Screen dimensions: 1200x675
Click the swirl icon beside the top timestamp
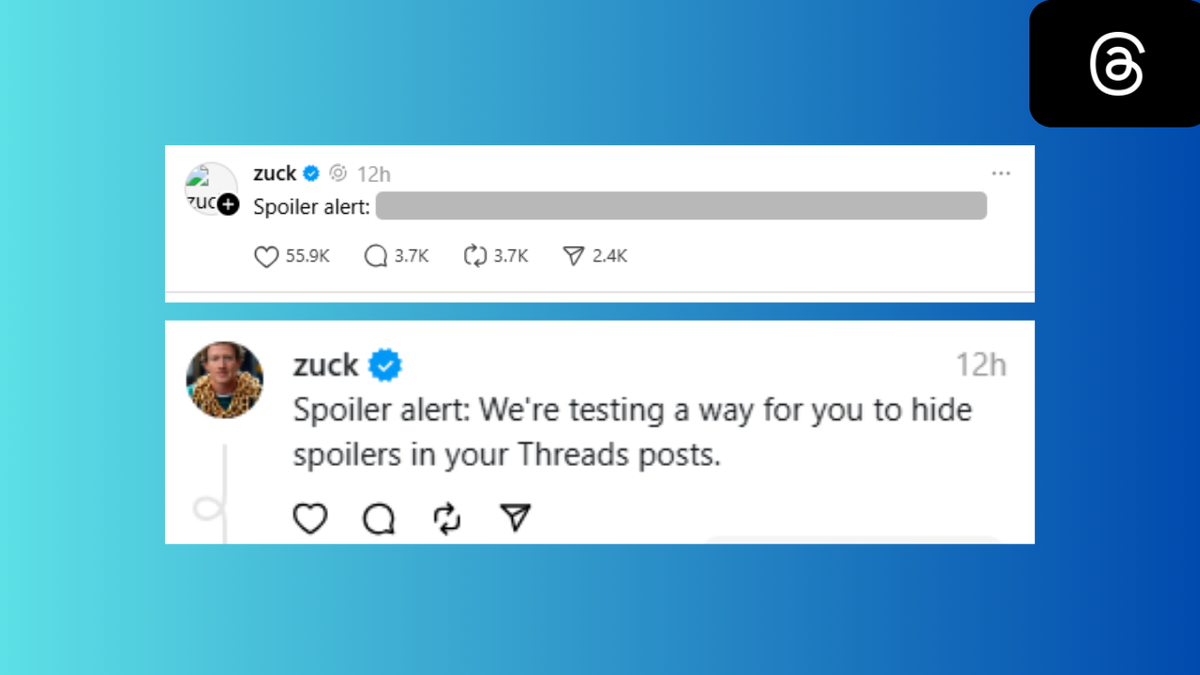point(338,174)
